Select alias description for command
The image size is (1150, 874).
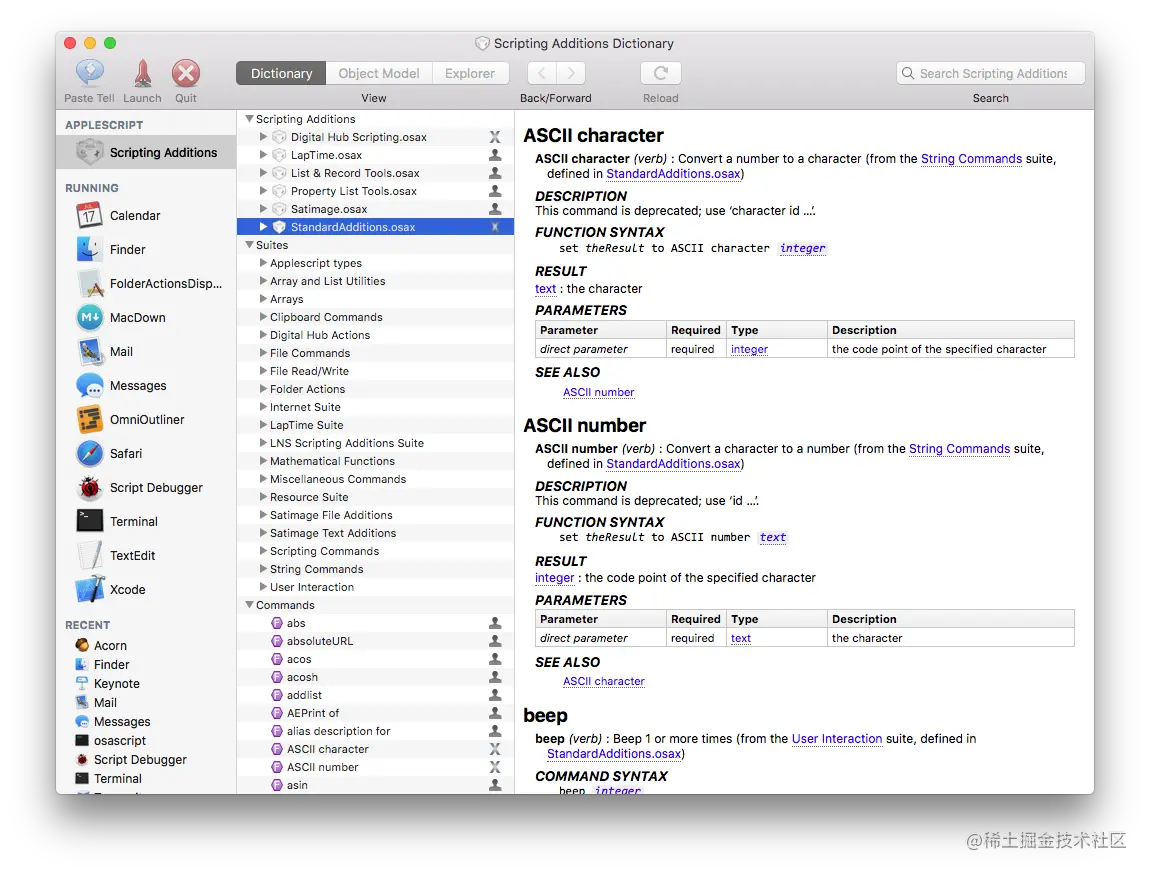point(375,731)
